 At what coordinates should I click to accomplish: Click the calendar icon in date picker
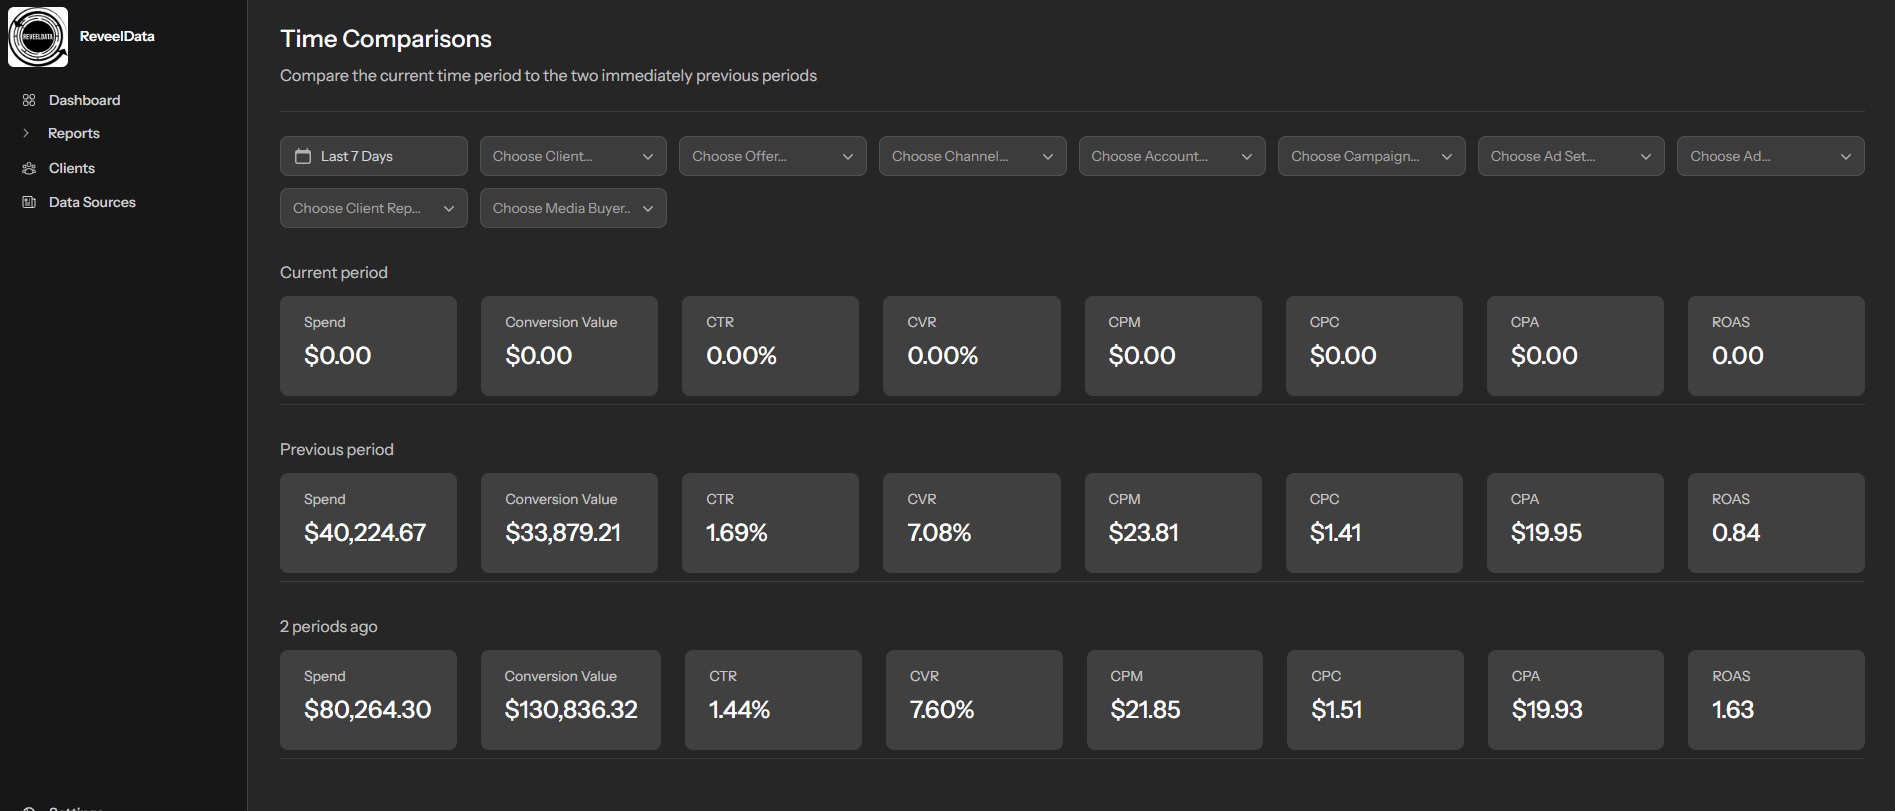[303, 156]
